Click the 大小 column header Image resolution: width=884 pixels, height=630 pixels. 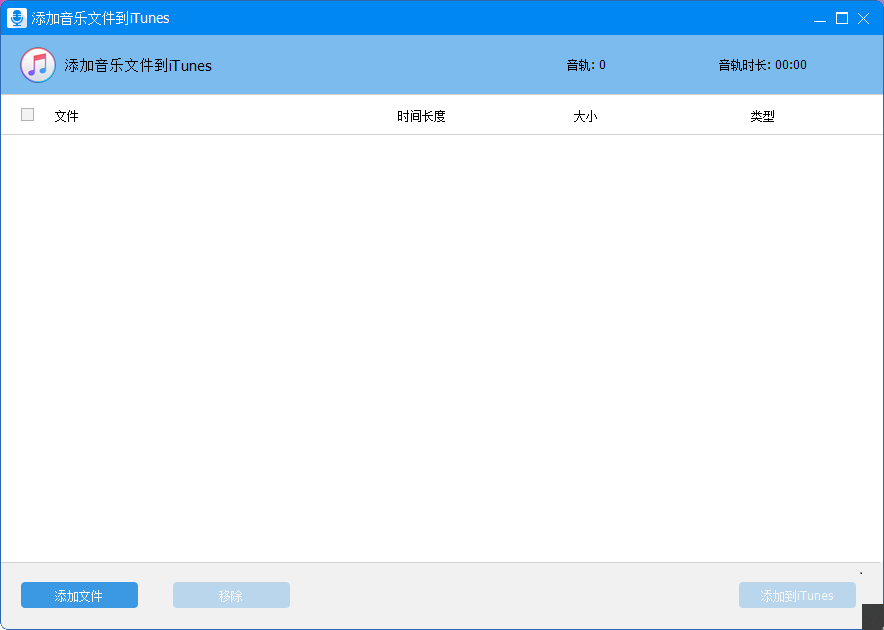click(585, 116)
